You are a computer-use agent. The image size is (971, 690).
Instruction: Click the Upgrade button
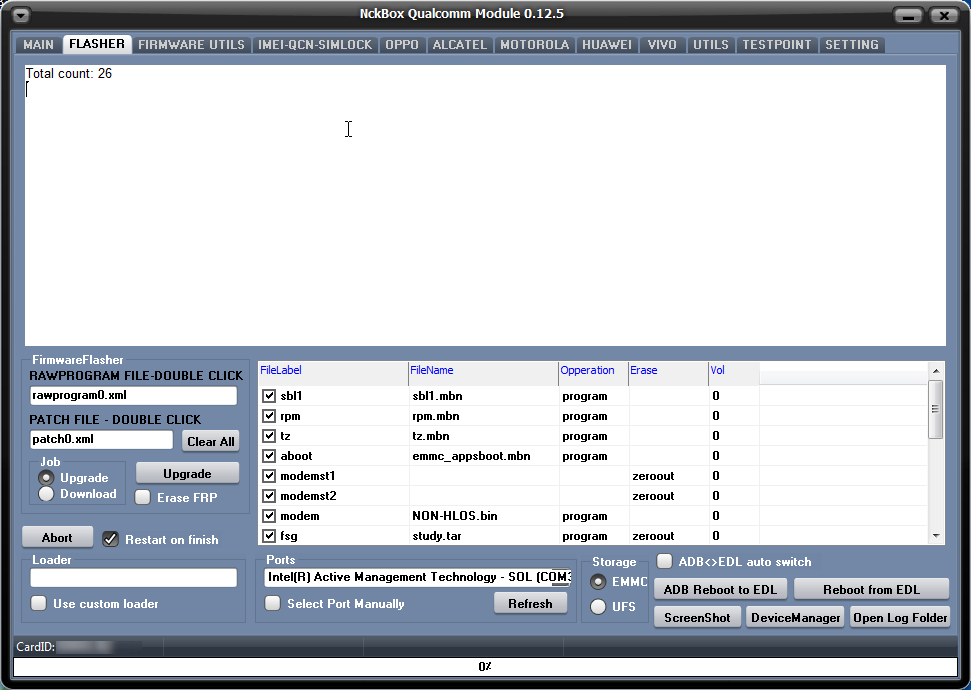pos(187,473)
